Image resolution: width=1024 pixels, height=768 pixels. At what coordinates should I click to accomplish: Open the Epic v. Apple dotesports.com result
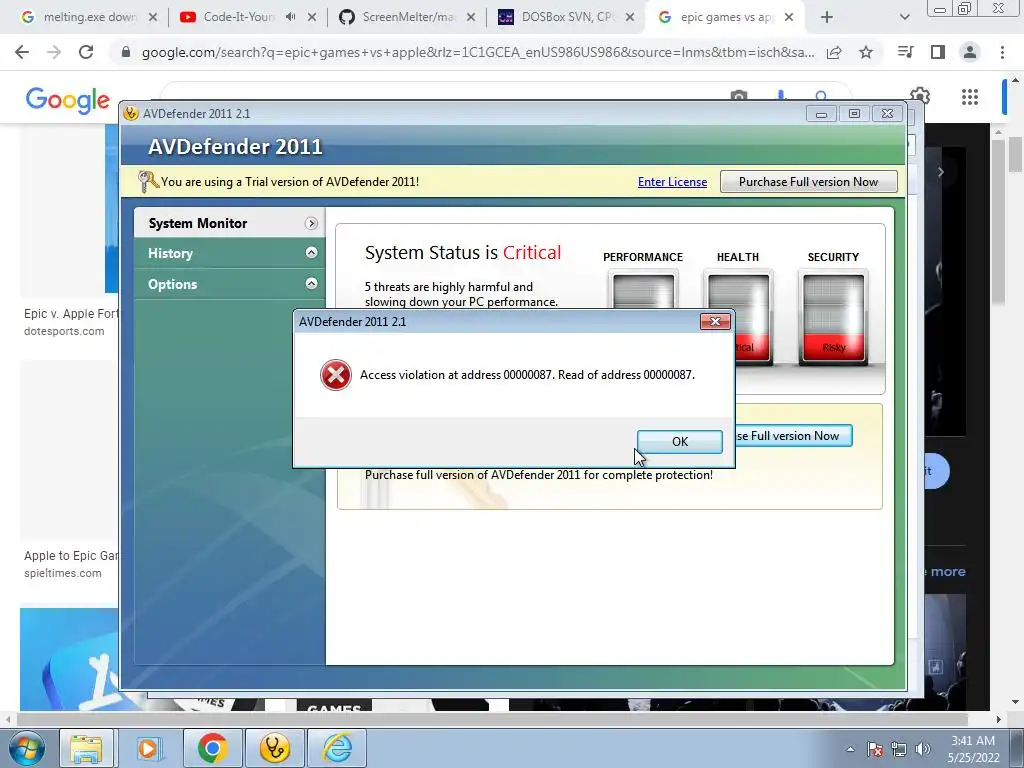tap(71, 321)
